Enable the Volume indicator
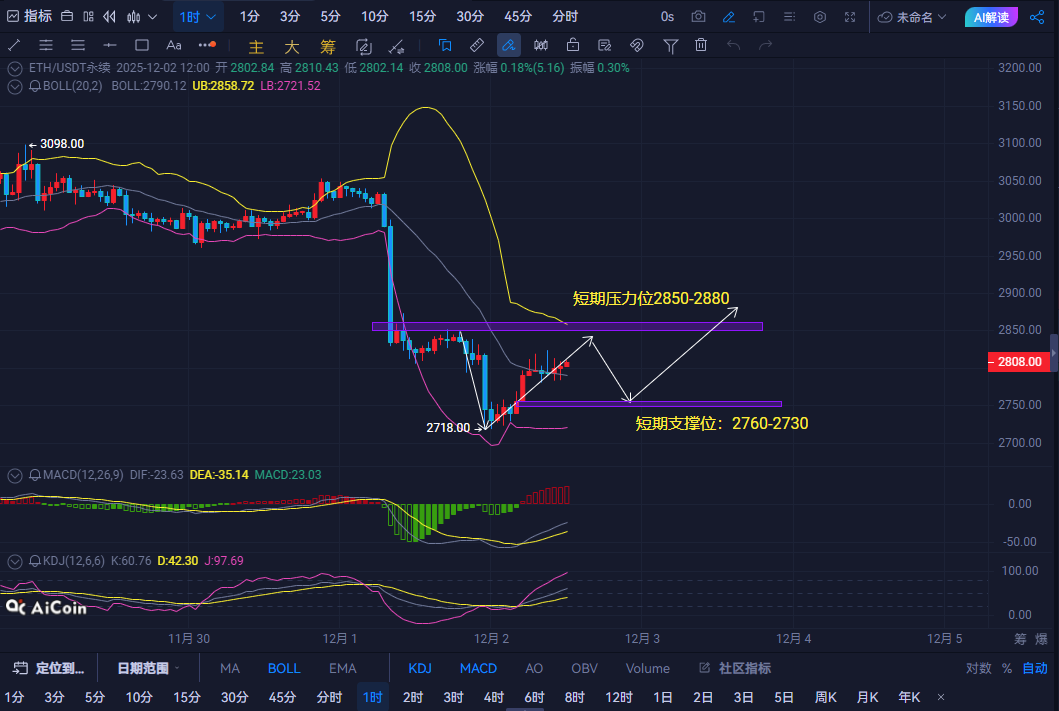1059x711 pixels. [647, 668]
